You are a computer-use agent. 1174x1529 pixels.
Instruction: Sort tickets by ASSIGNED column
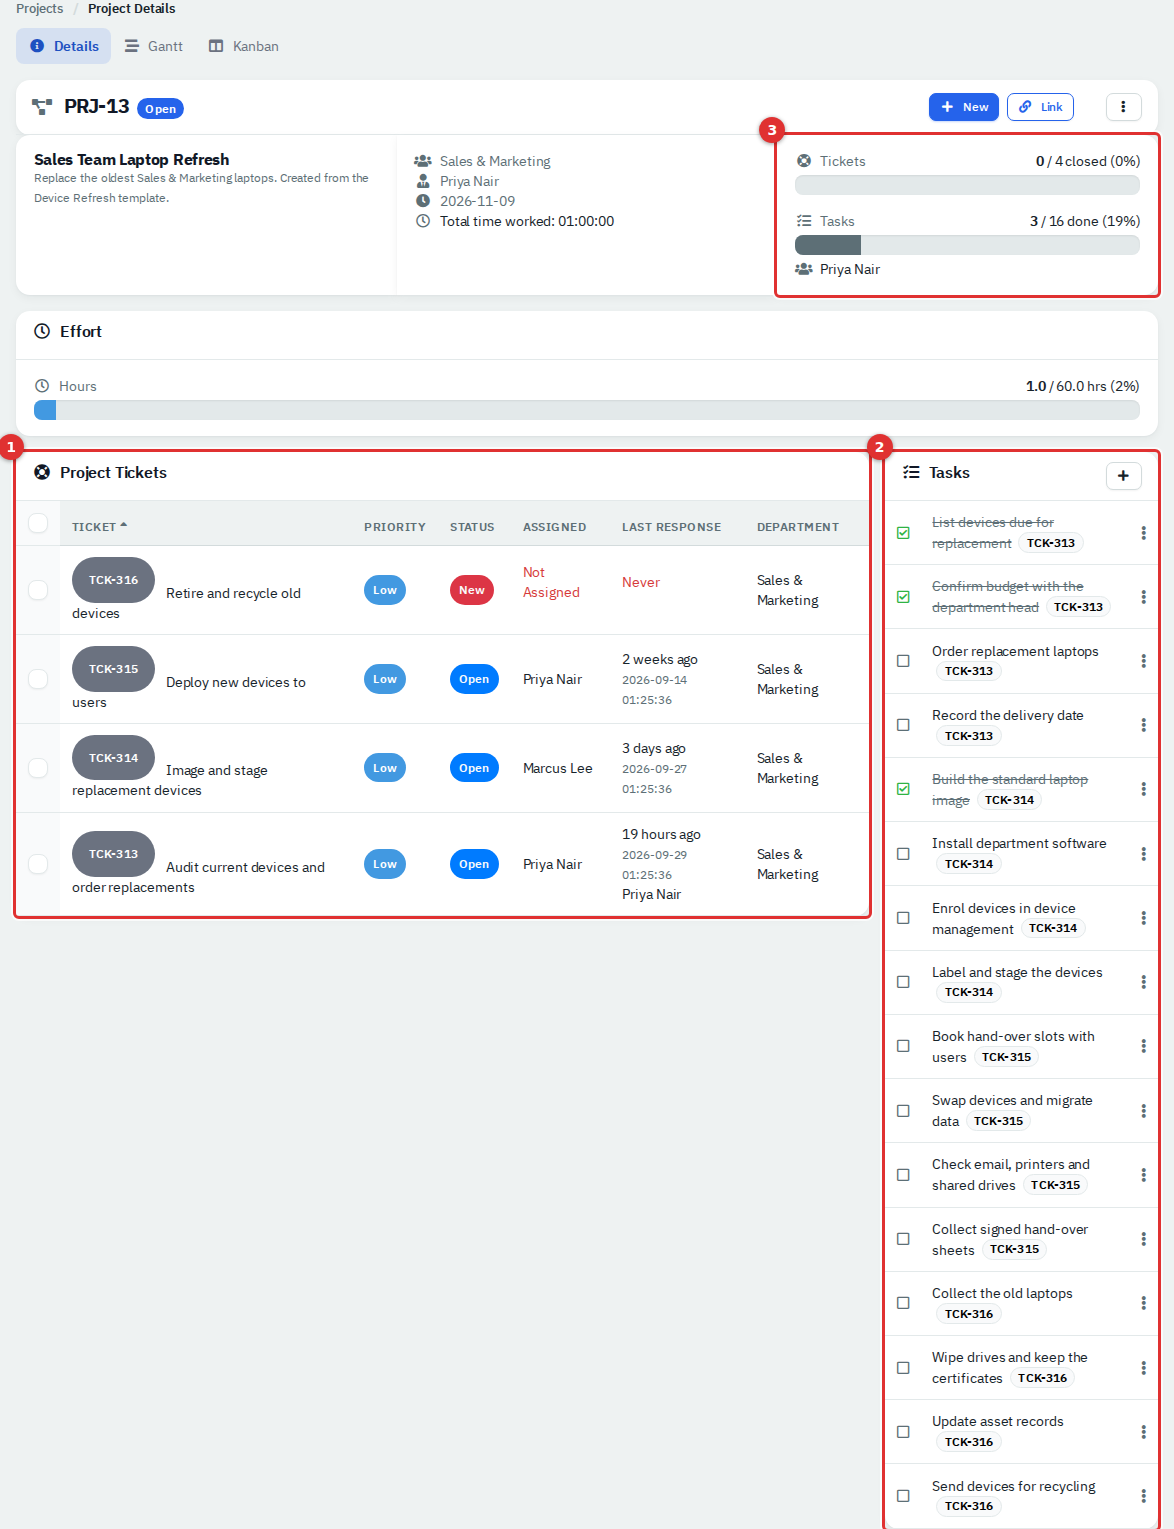point(555,527)
